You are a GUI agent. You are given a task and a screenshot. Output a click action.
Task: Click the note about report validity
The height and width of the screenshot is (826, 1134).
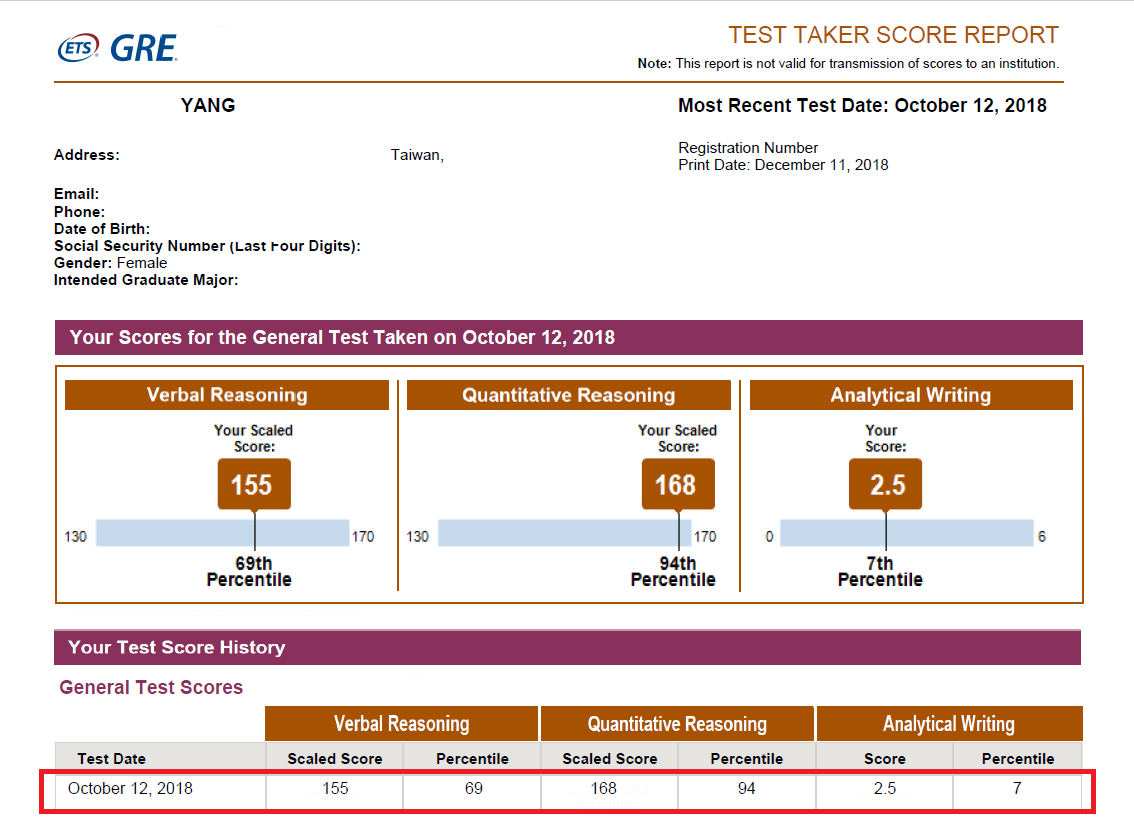[848, 64]
